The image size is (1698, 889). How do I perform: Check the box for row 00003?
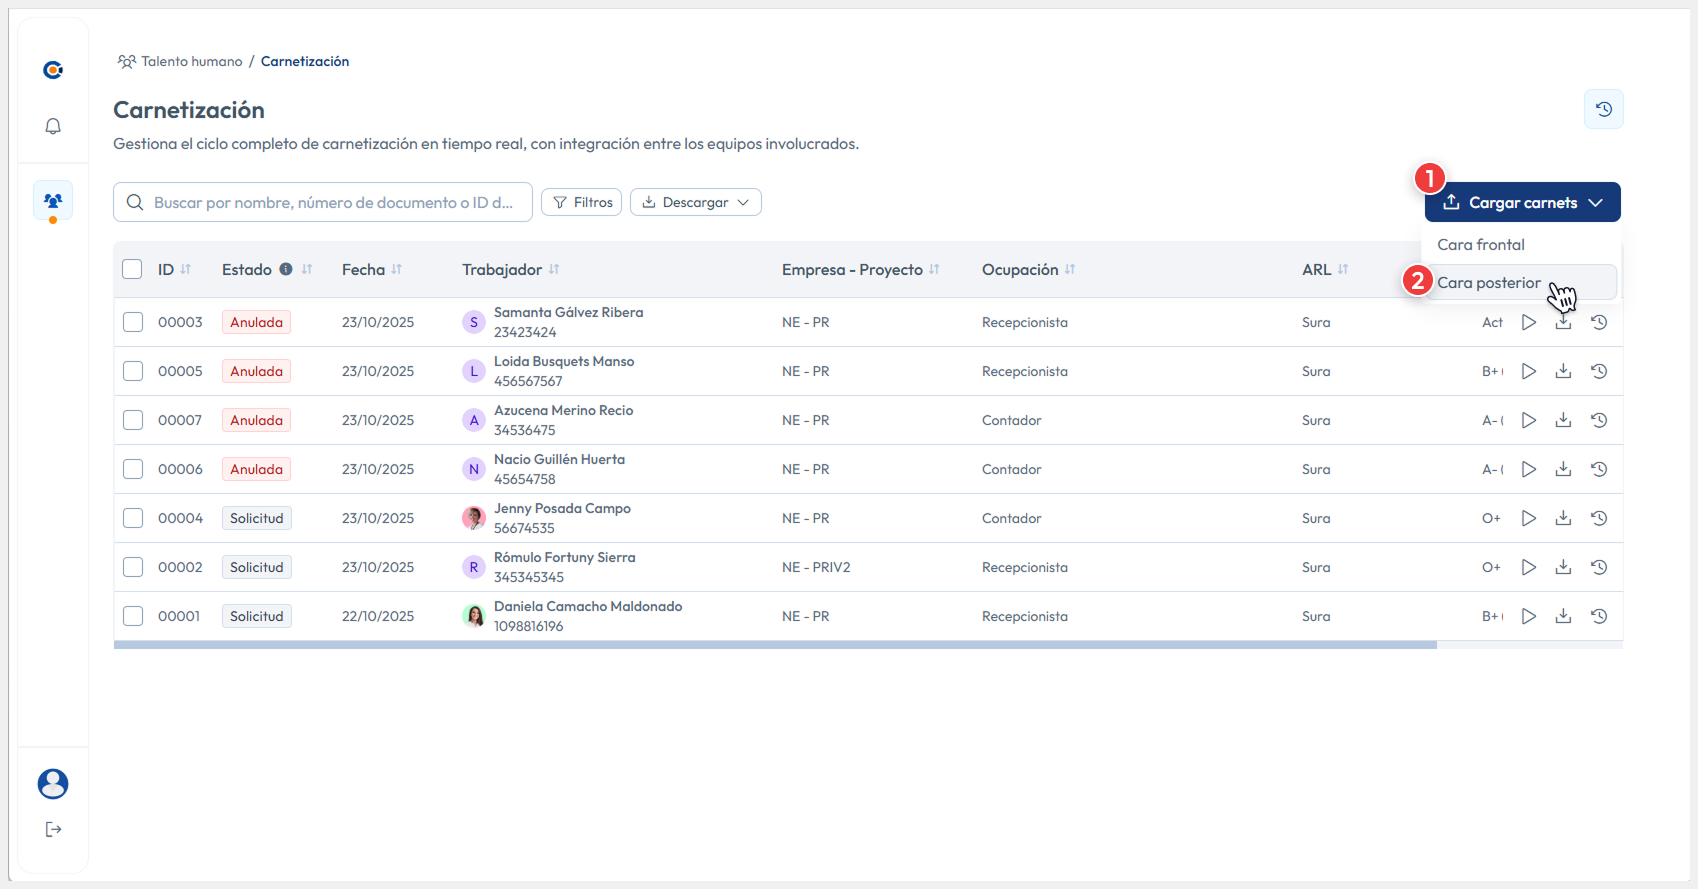pyautogui.click(x=132, y=322)
